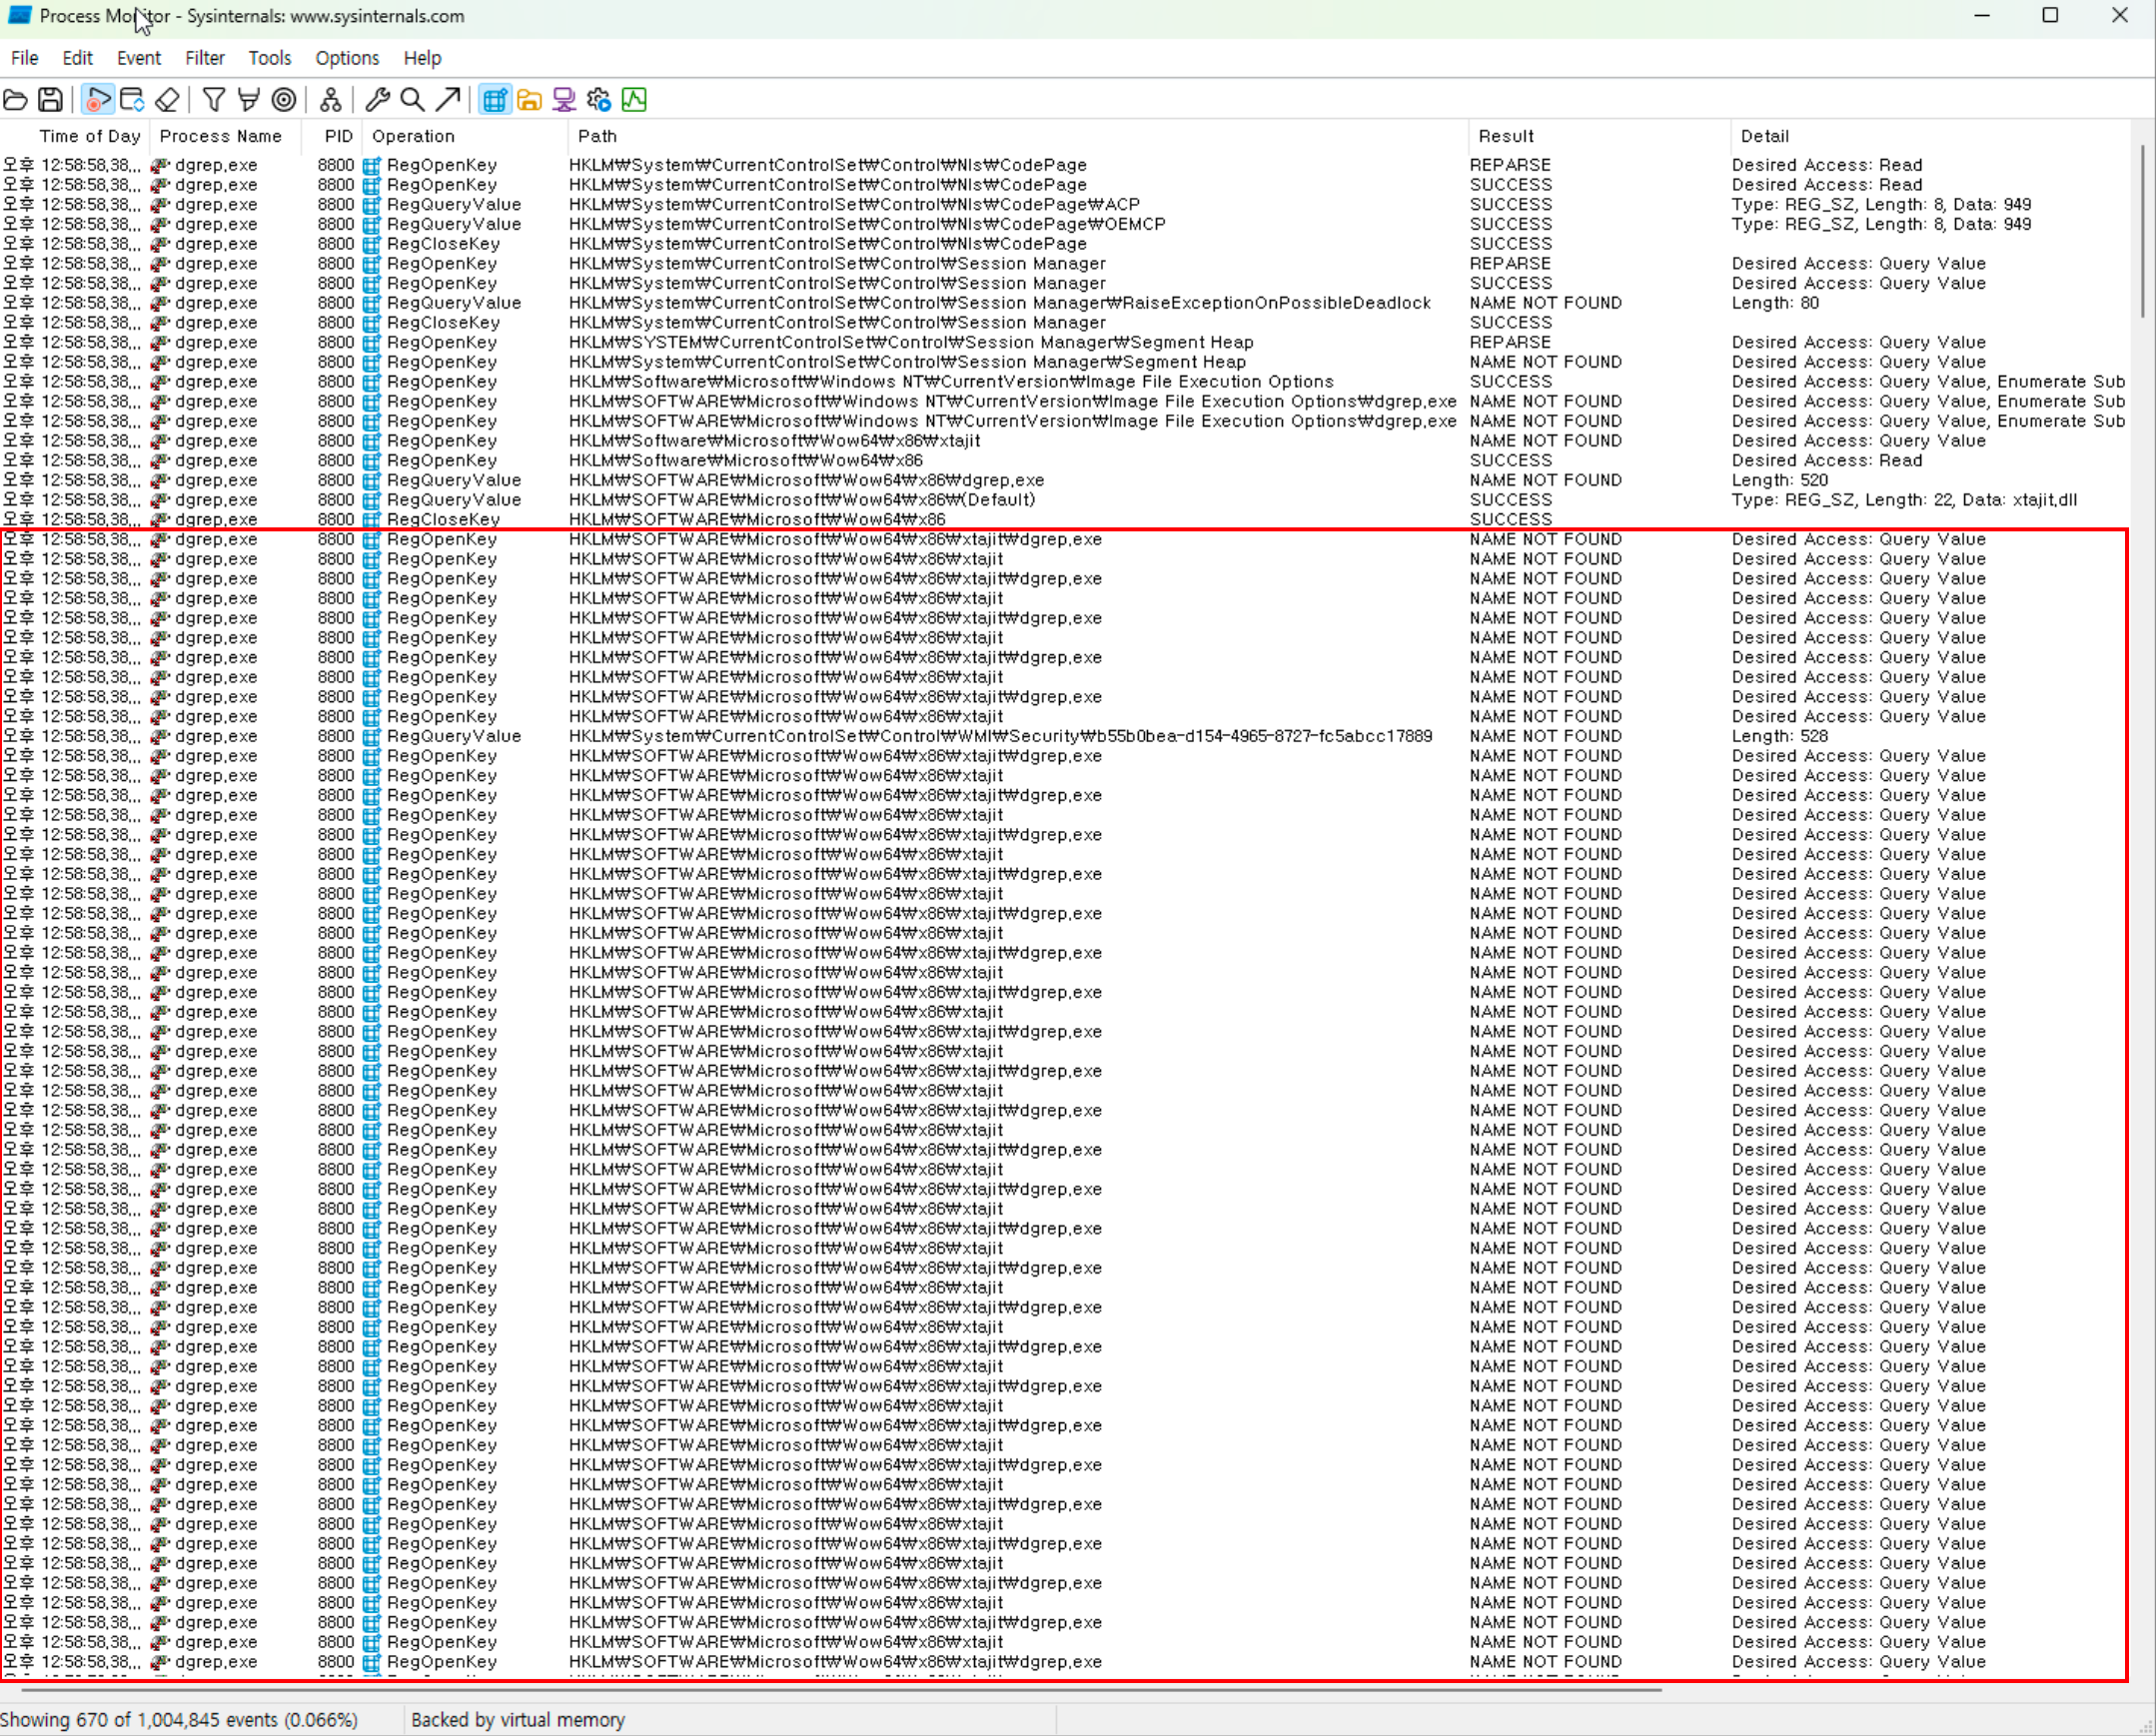
Task: Click the Highlight marker icon
Action: click(249, 100)
